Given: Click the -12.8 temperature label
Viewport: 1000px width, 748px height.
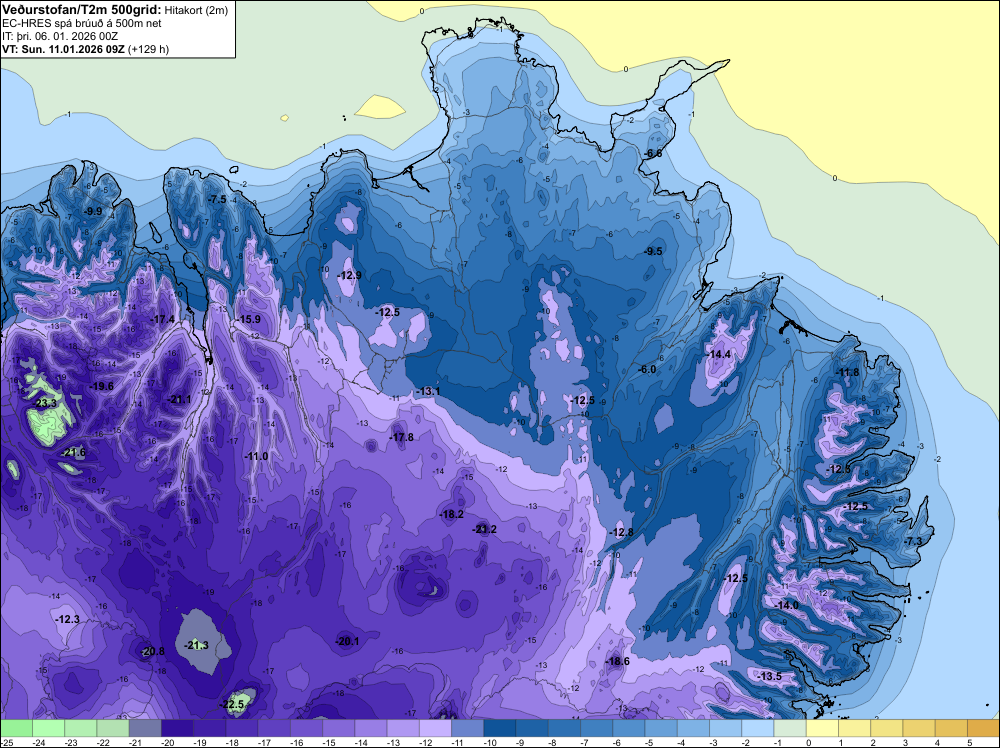Looking at the screenshot, I should (x=621, y=532).
